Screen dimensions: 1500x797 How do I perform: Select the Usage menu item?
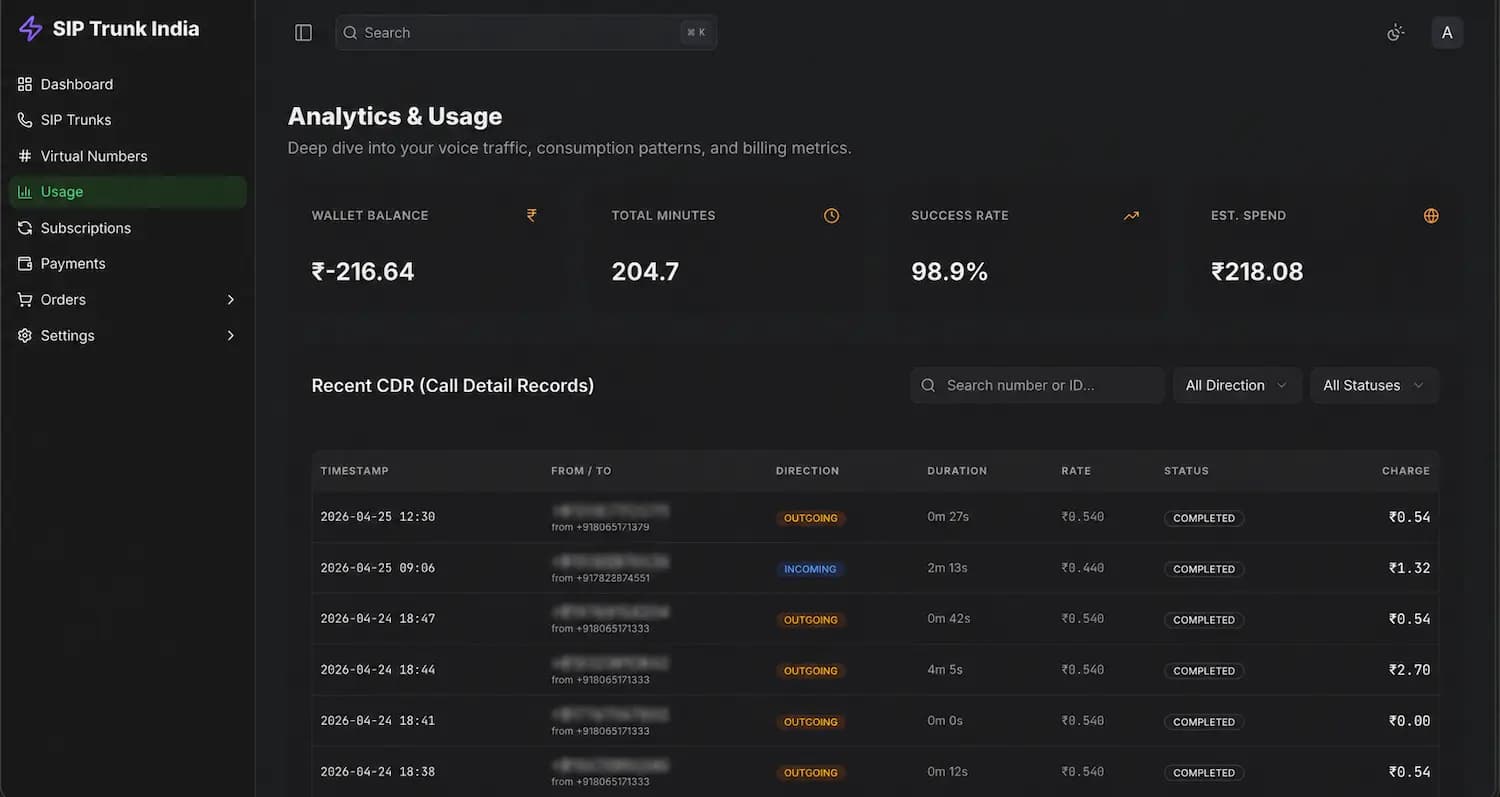[x=128, y=192]
